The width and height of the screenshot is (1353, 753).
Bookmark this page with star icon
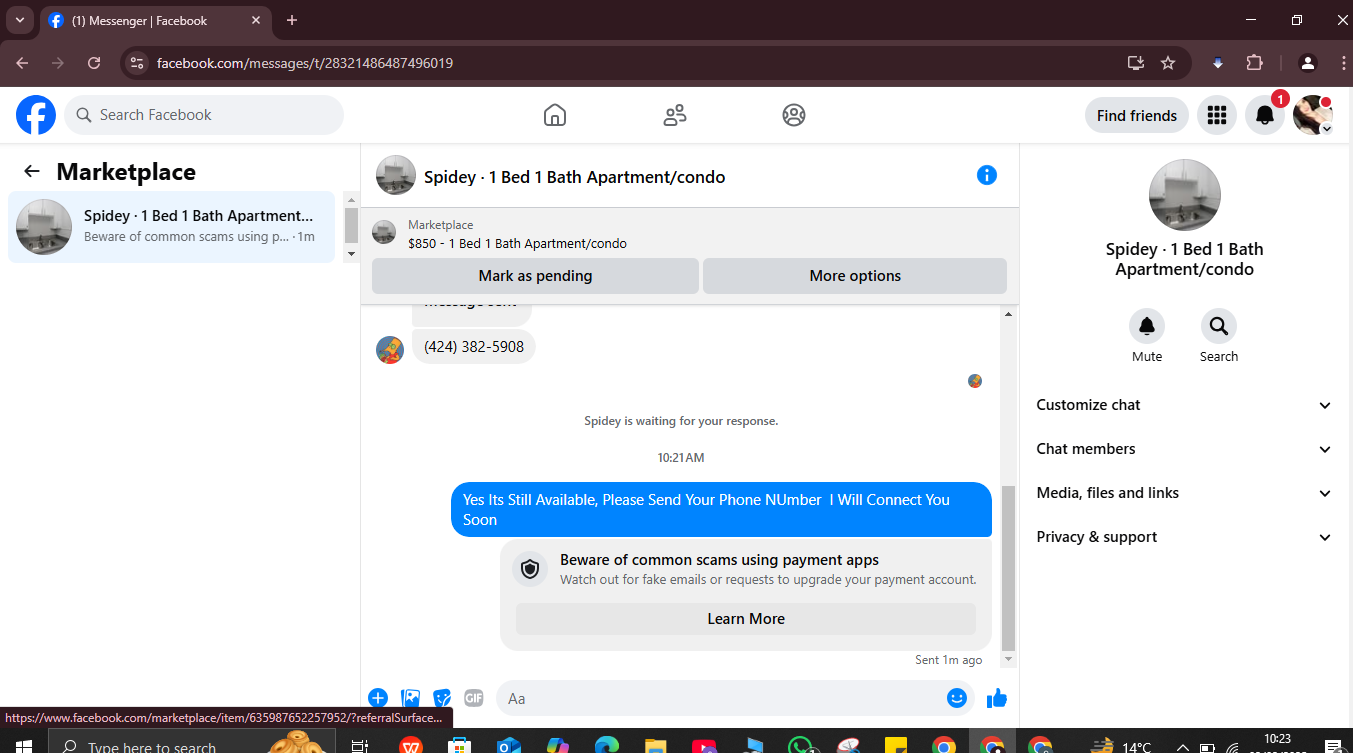(x=1168, y=63)
